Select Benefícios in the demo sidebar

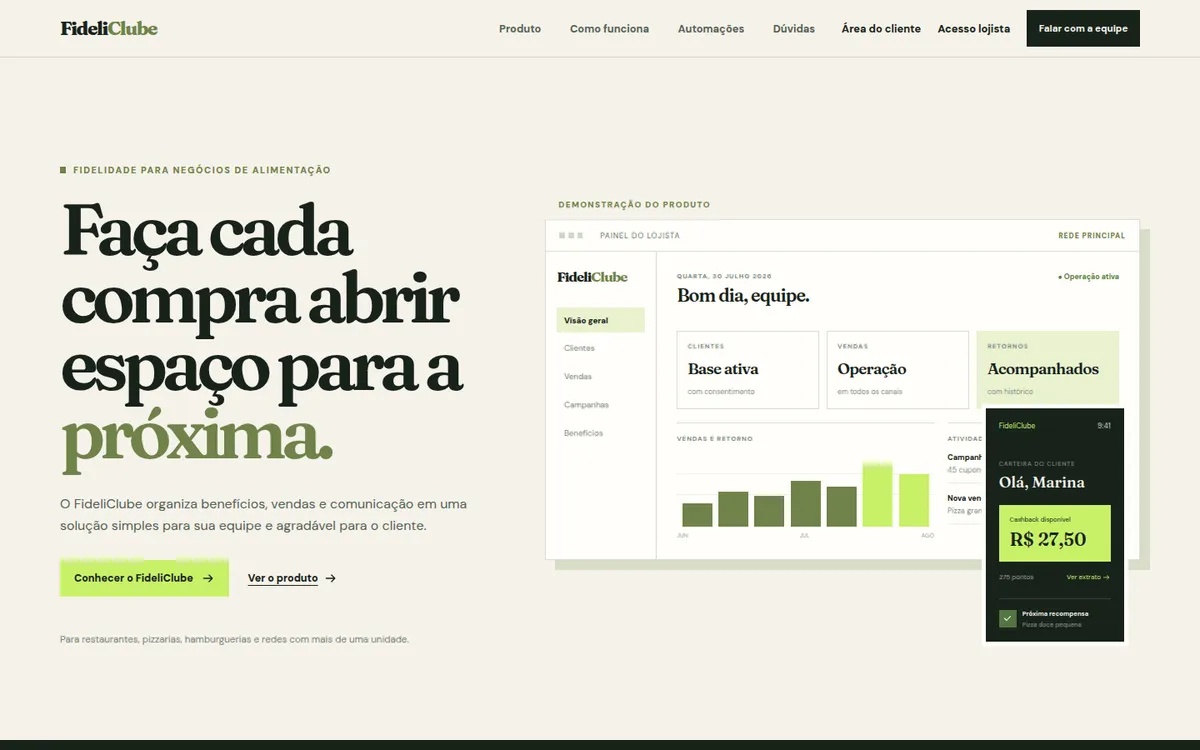click(x=584, y=433)
